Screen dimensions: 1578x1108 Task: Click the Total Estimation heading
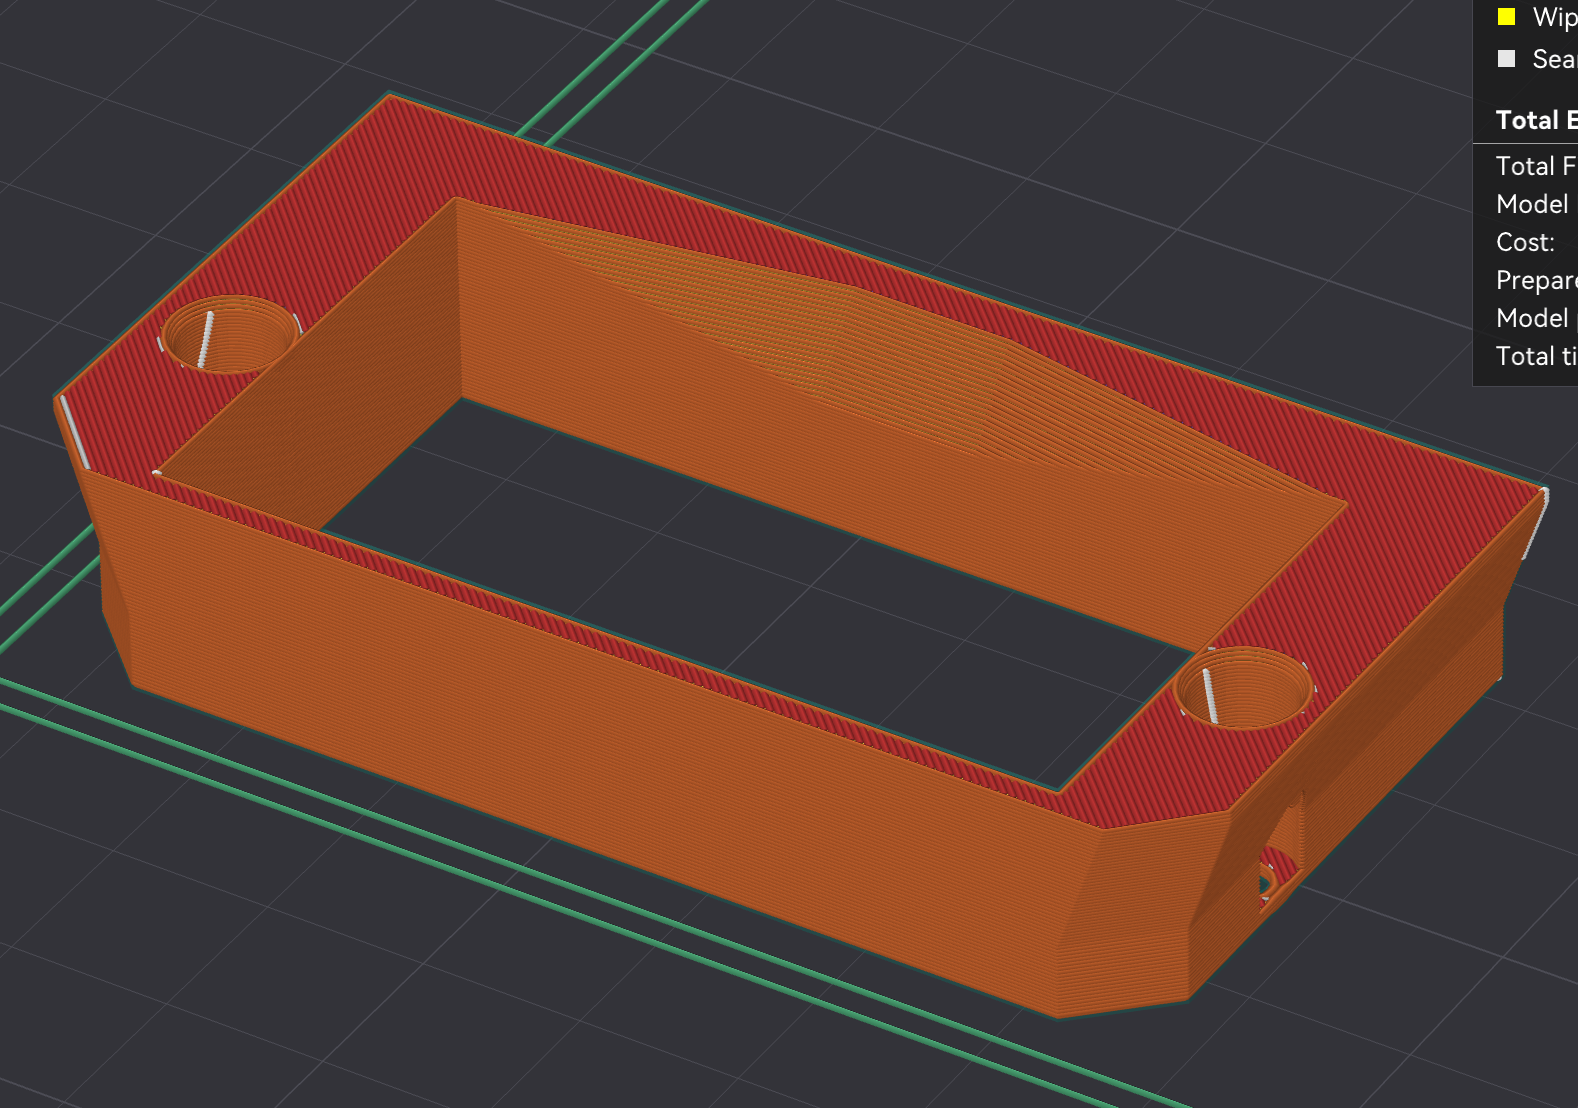(x=1536, y=120)
